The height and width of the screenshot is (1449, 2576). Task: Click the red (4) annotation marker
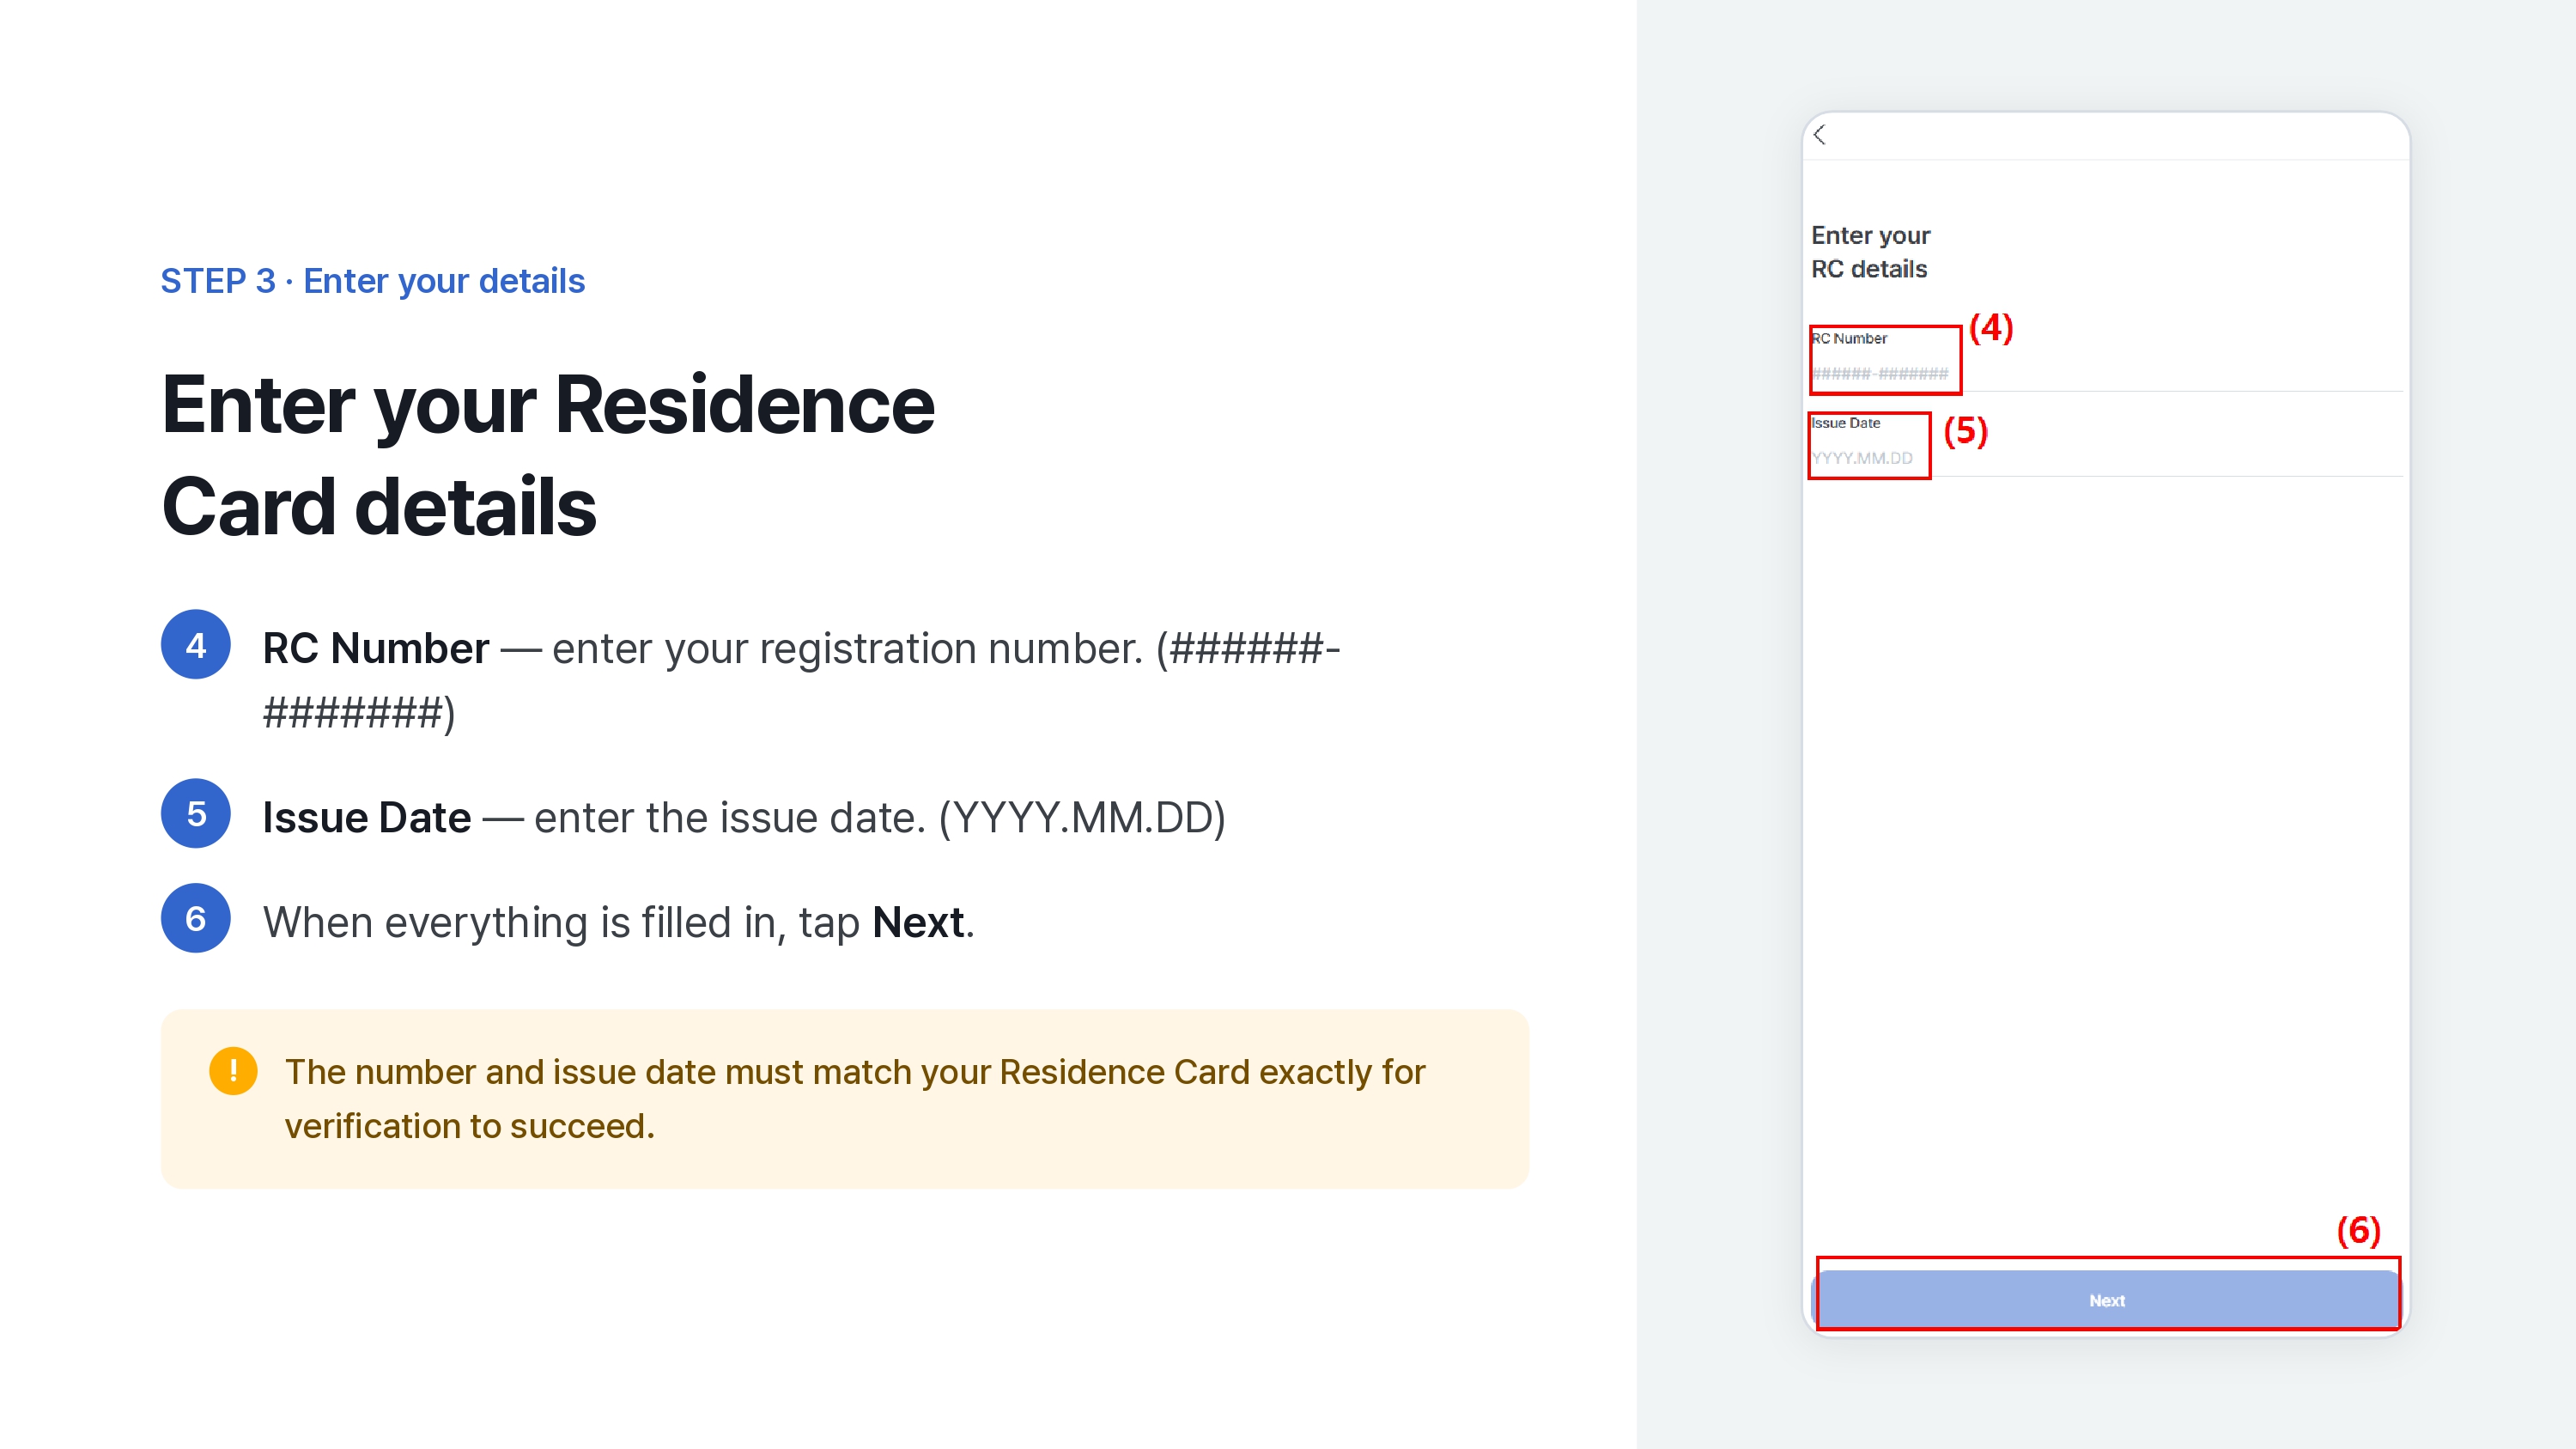[x=1991, y=328]
